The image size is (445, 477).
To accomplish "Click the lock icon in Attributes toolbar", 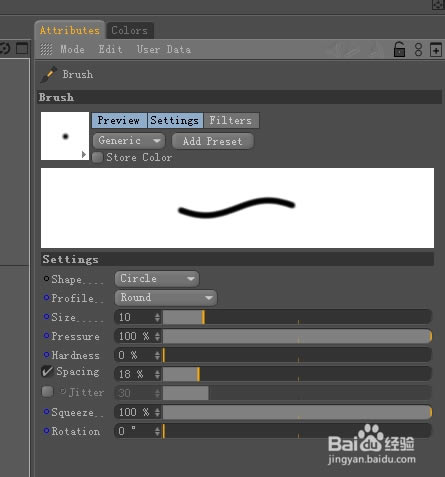I will (x=399, y=50).
